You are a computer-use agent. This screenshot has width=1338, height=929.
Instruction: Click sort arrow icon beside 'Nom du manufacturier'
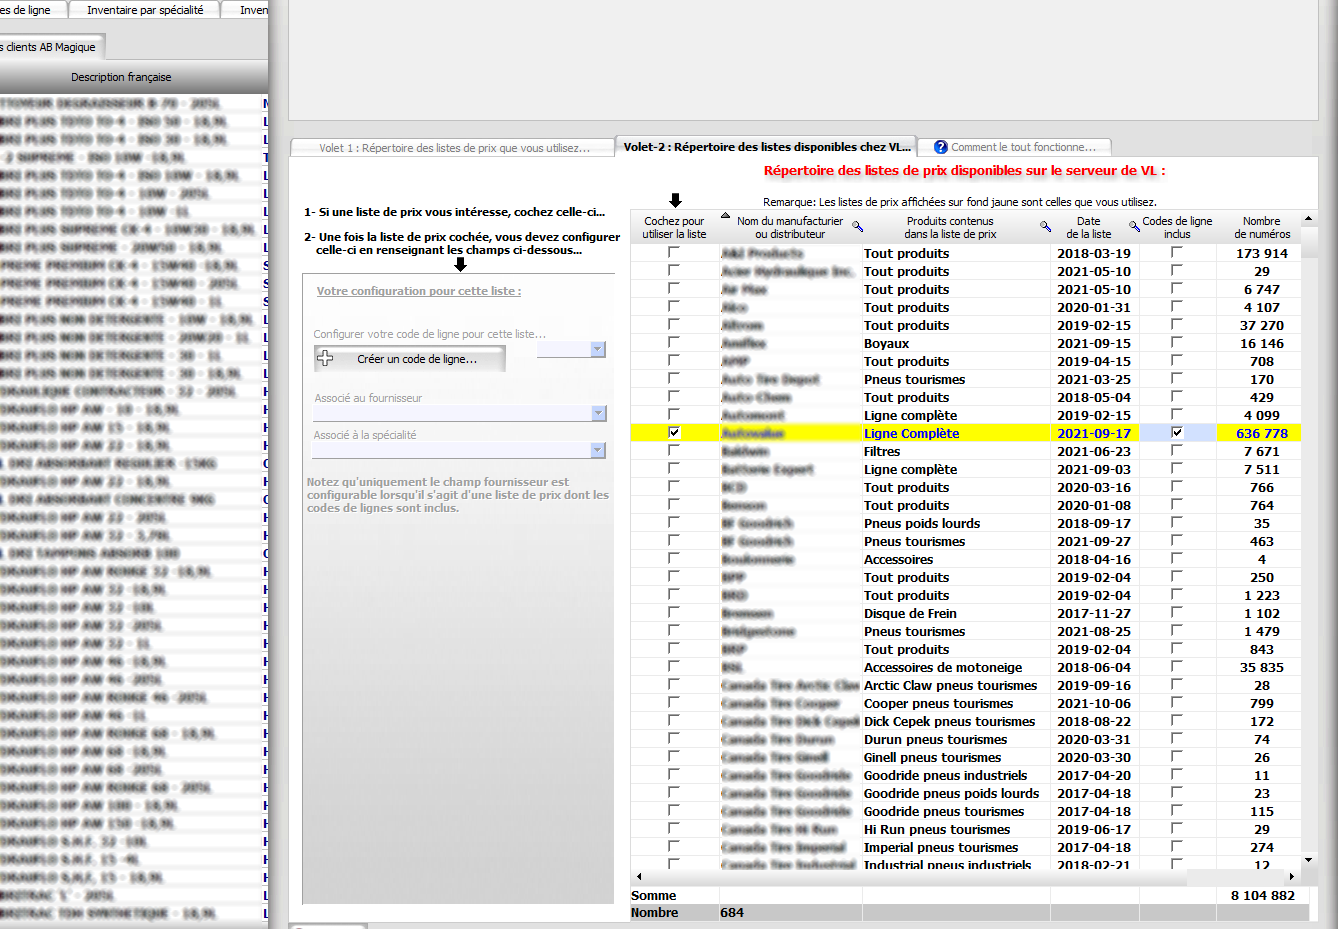tap(725, 216)
